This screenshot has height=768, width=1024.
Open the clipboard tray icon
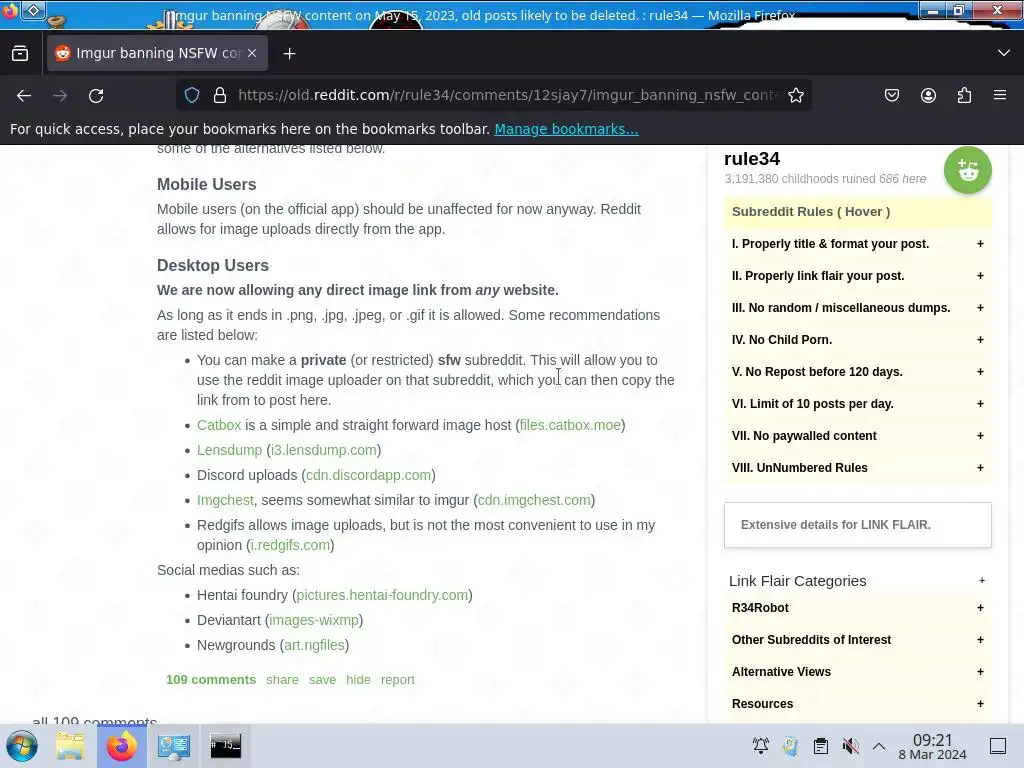[x=821, y=746]
